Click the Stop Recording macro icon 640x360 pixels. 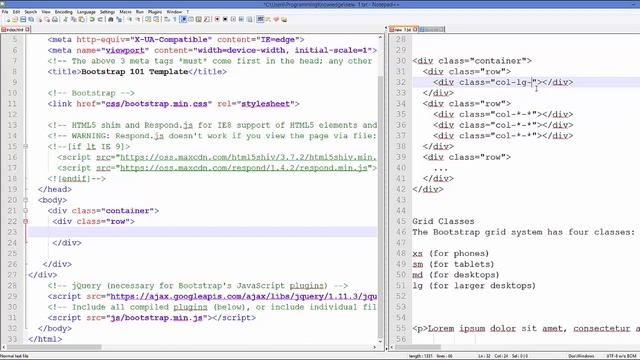click(225, 19)
